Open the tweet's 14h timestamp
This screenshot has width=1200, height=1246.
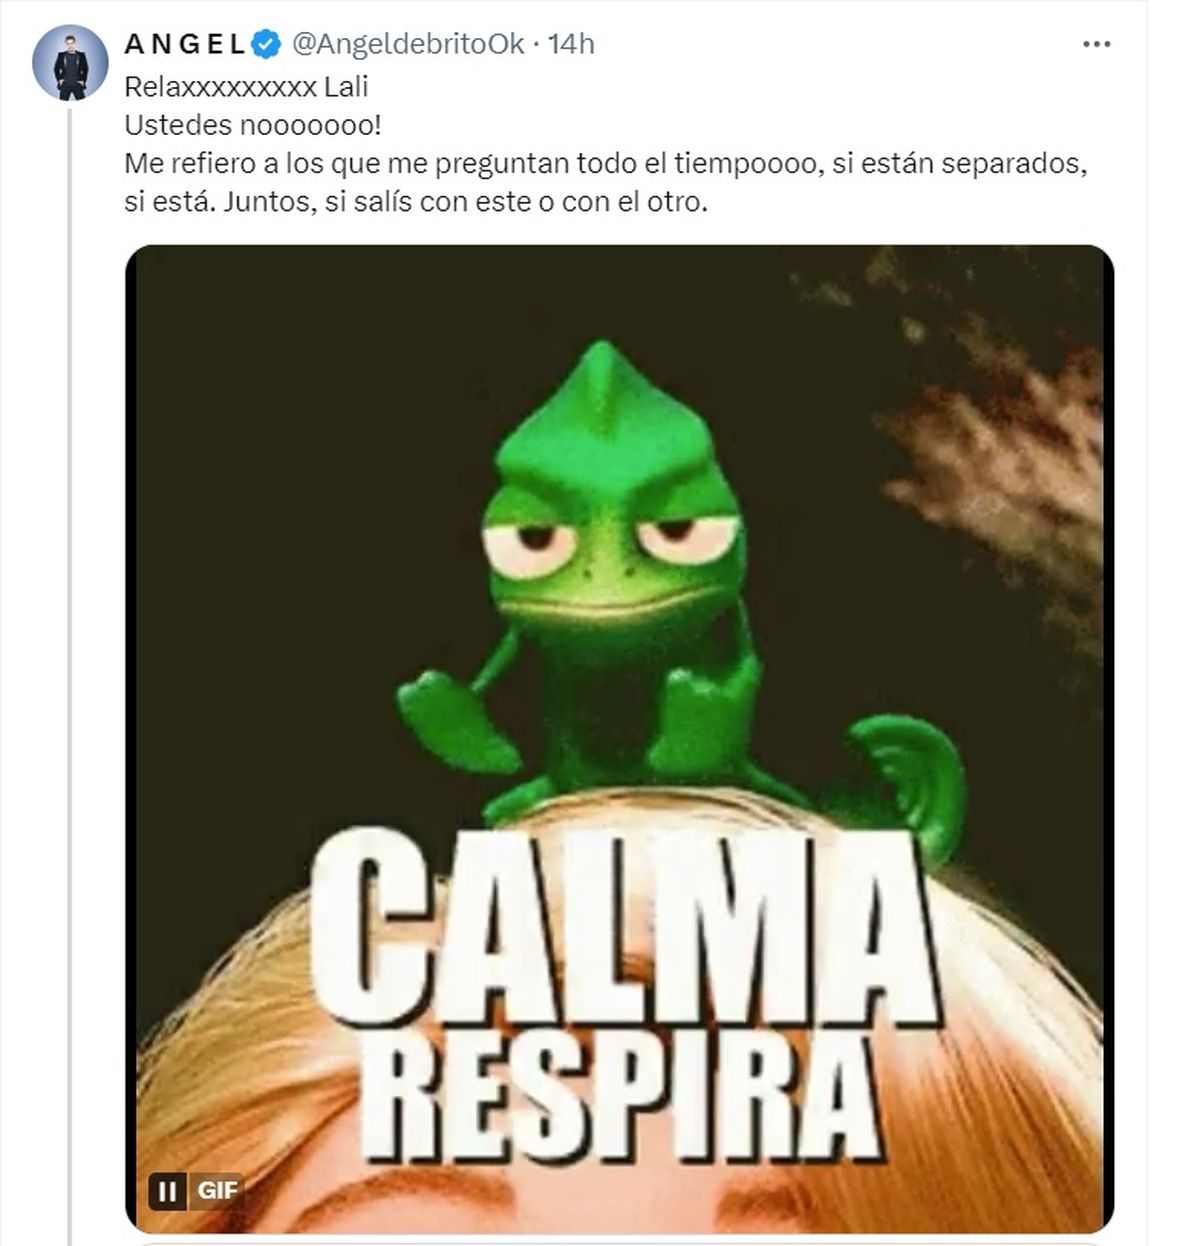pyautogui.click(x=572, y=44)
